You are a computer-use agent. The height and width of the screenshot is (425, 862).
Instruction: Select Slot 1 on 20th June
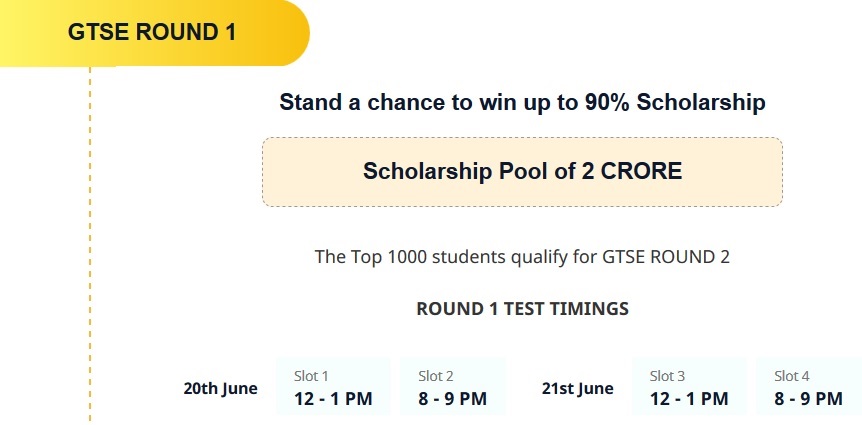point(333,387)
